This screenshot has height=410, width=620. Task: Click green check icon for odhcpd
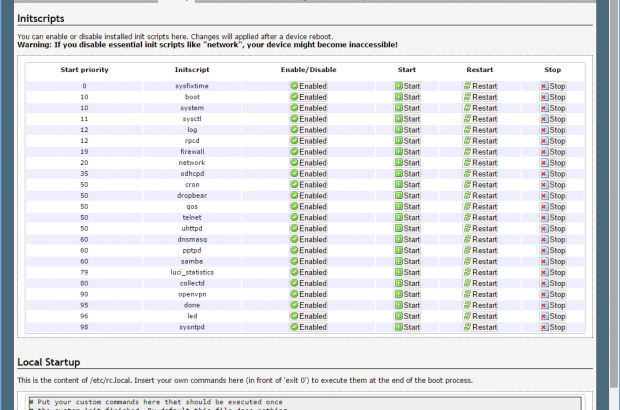click(295, 174)
